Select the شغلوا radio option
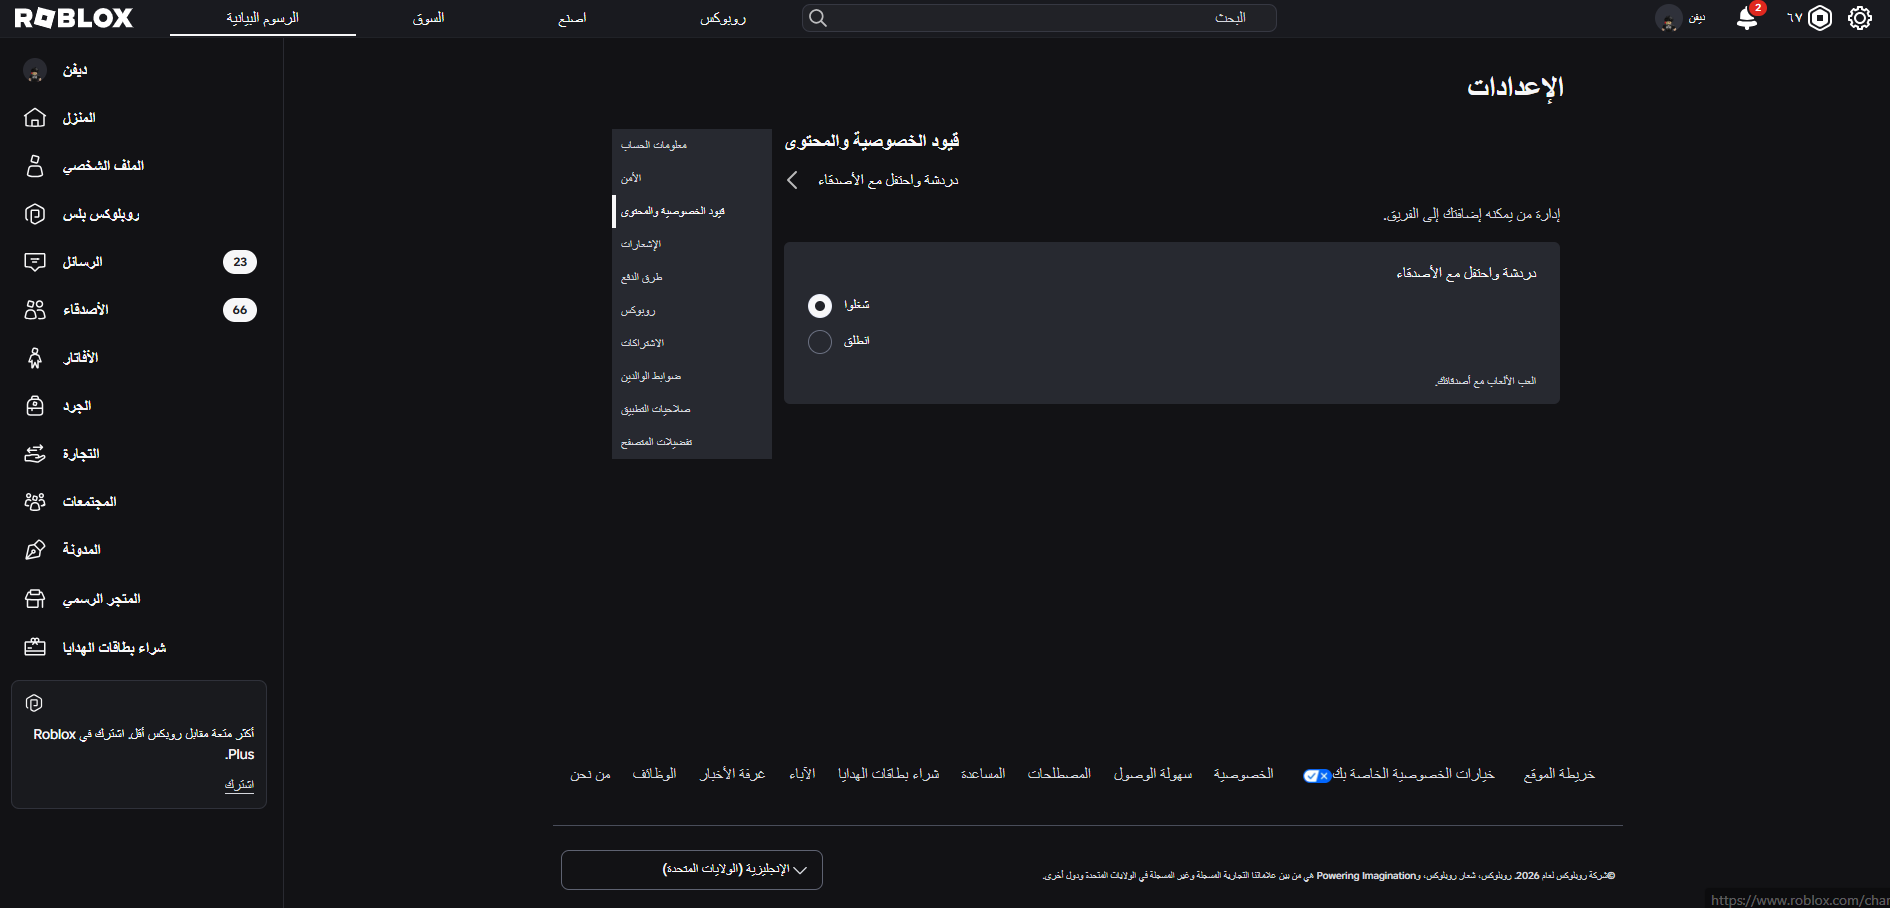1890x908 pixels. point(820,305)
